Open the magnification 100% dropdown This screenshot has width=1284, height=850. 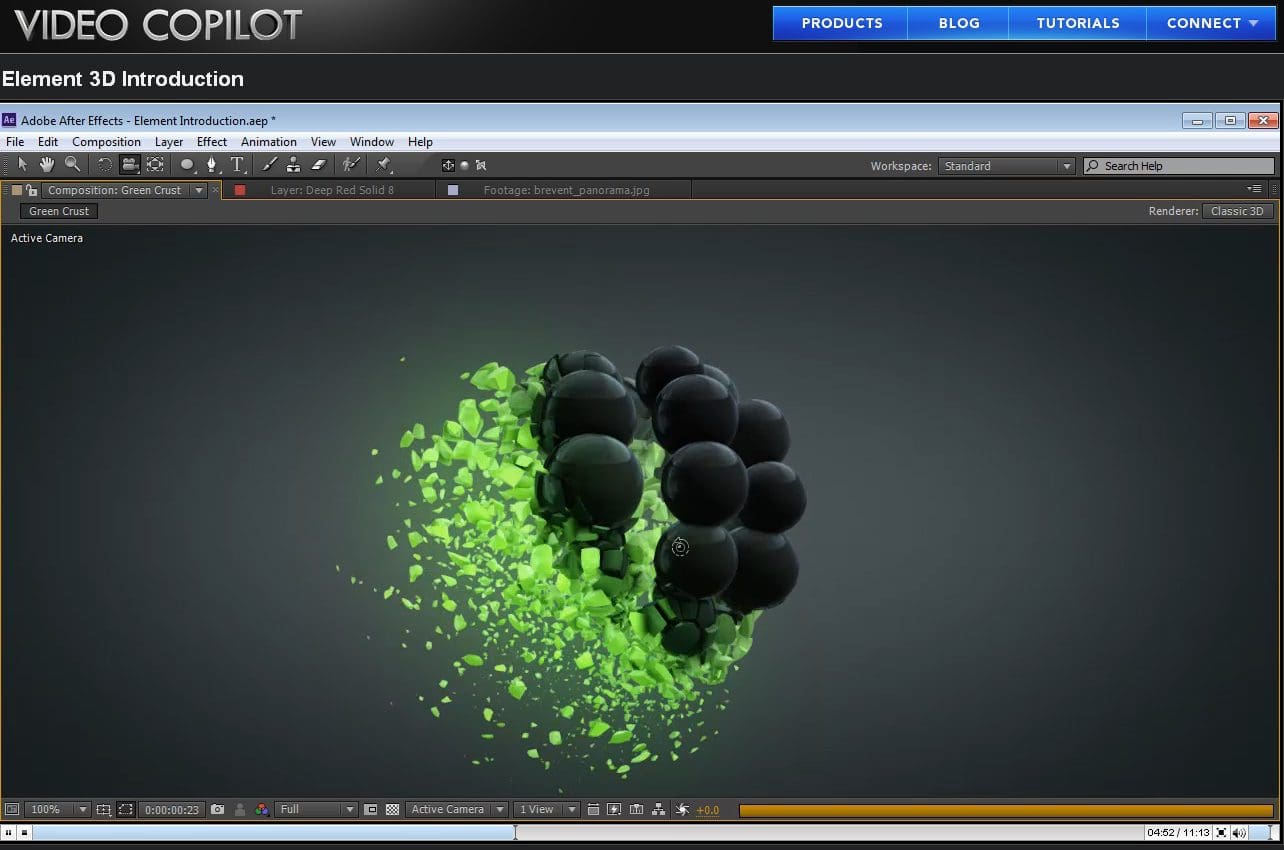click(x=57, y=809)
